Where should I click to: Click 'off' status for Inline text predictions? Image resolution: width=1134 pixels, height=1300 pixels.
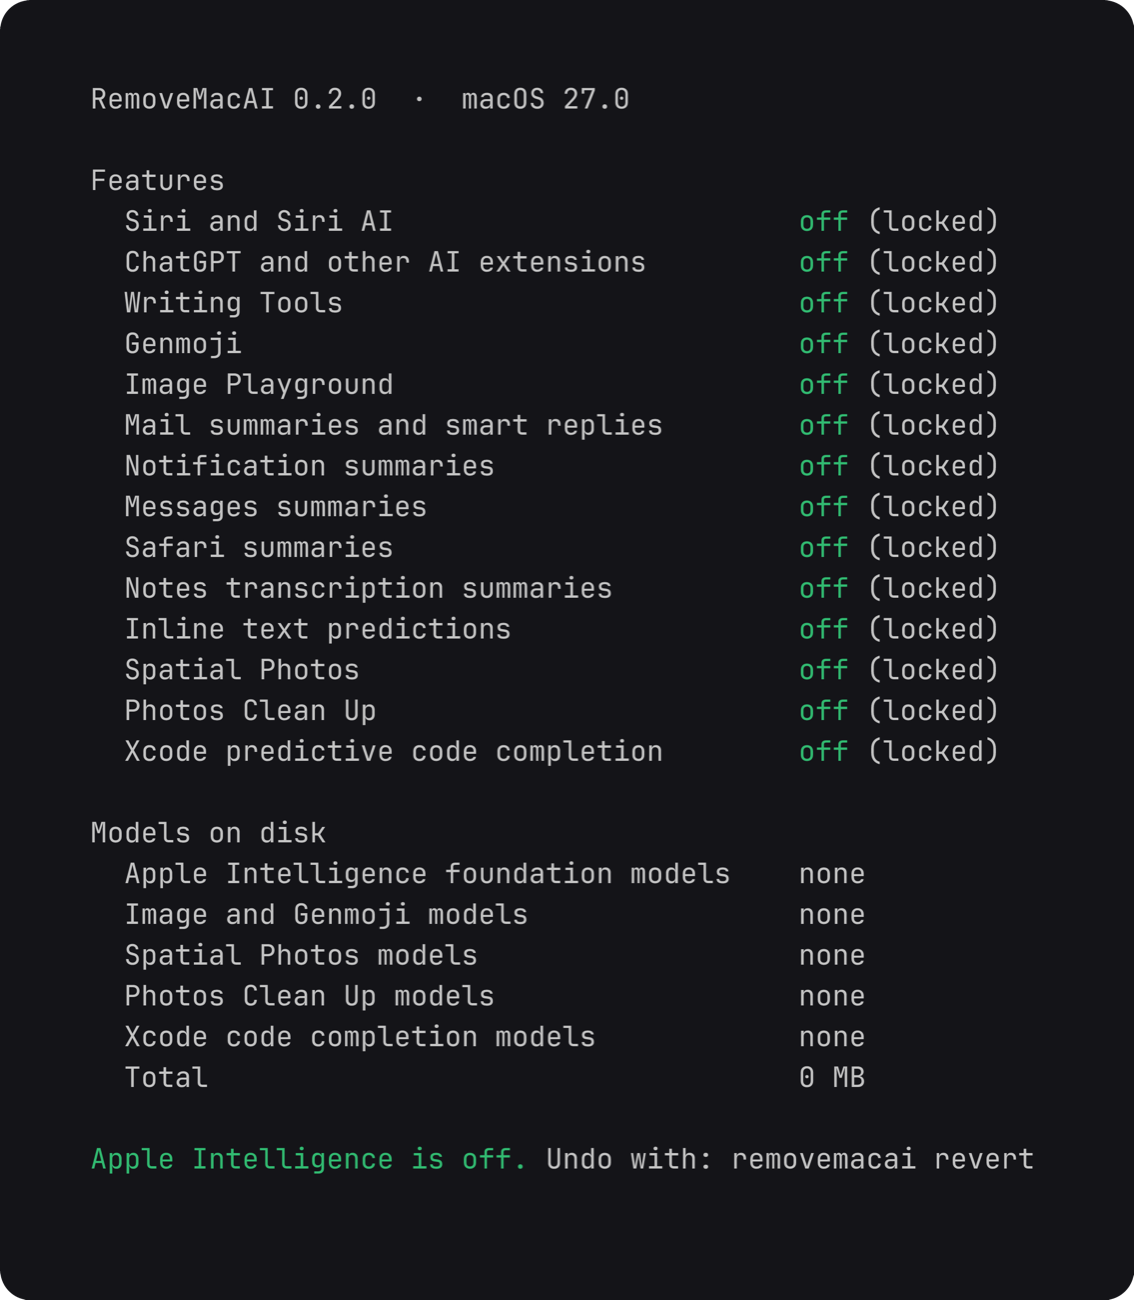(824, 629)
